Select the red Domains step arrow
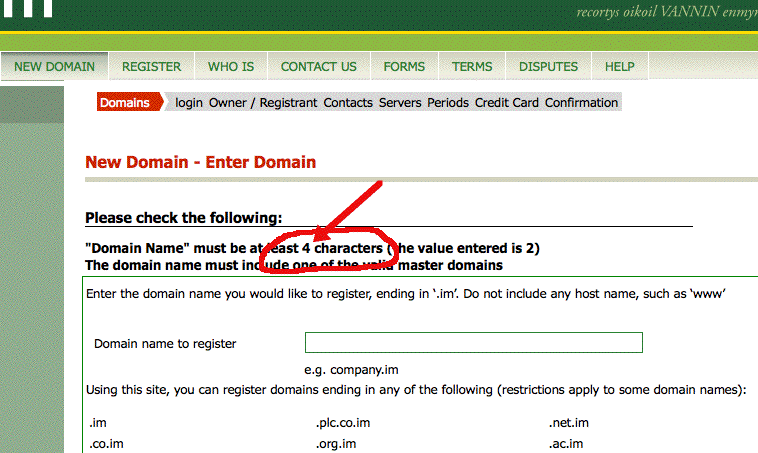758x453 pixels. point(127,102)
